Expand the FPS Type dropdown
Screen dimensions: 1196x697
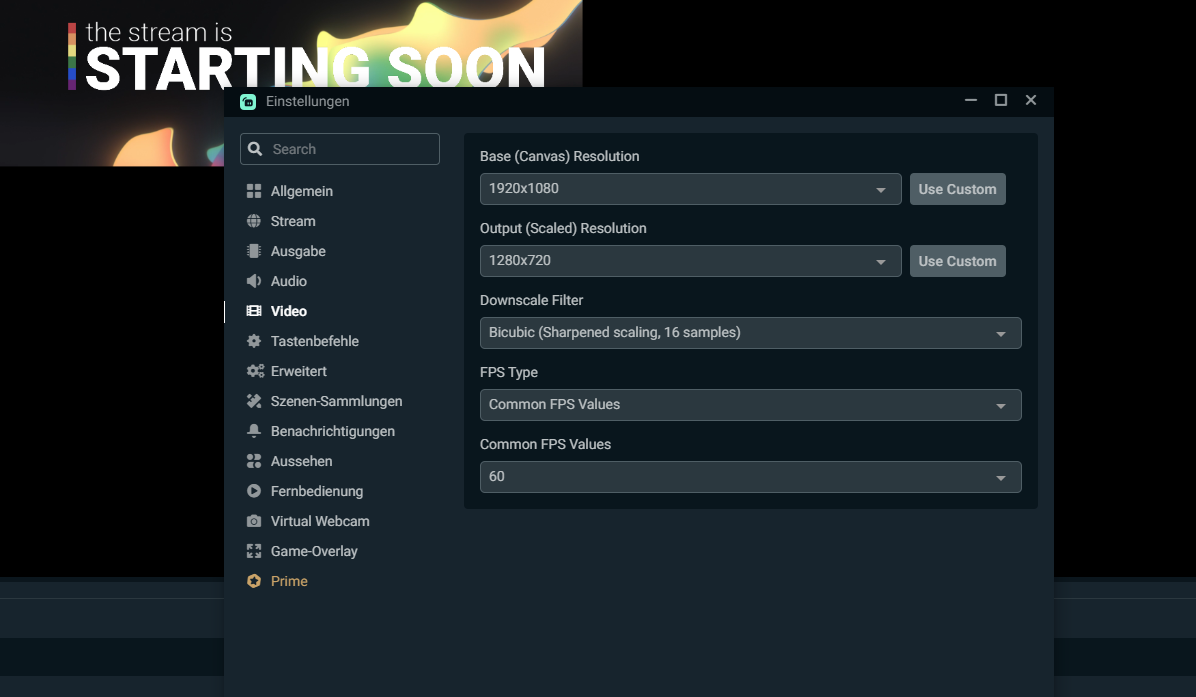click(x=750, y=405)
